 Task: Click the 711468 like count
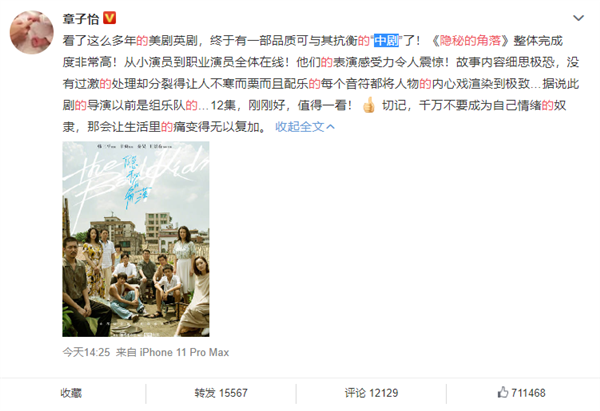pos(528,393)
